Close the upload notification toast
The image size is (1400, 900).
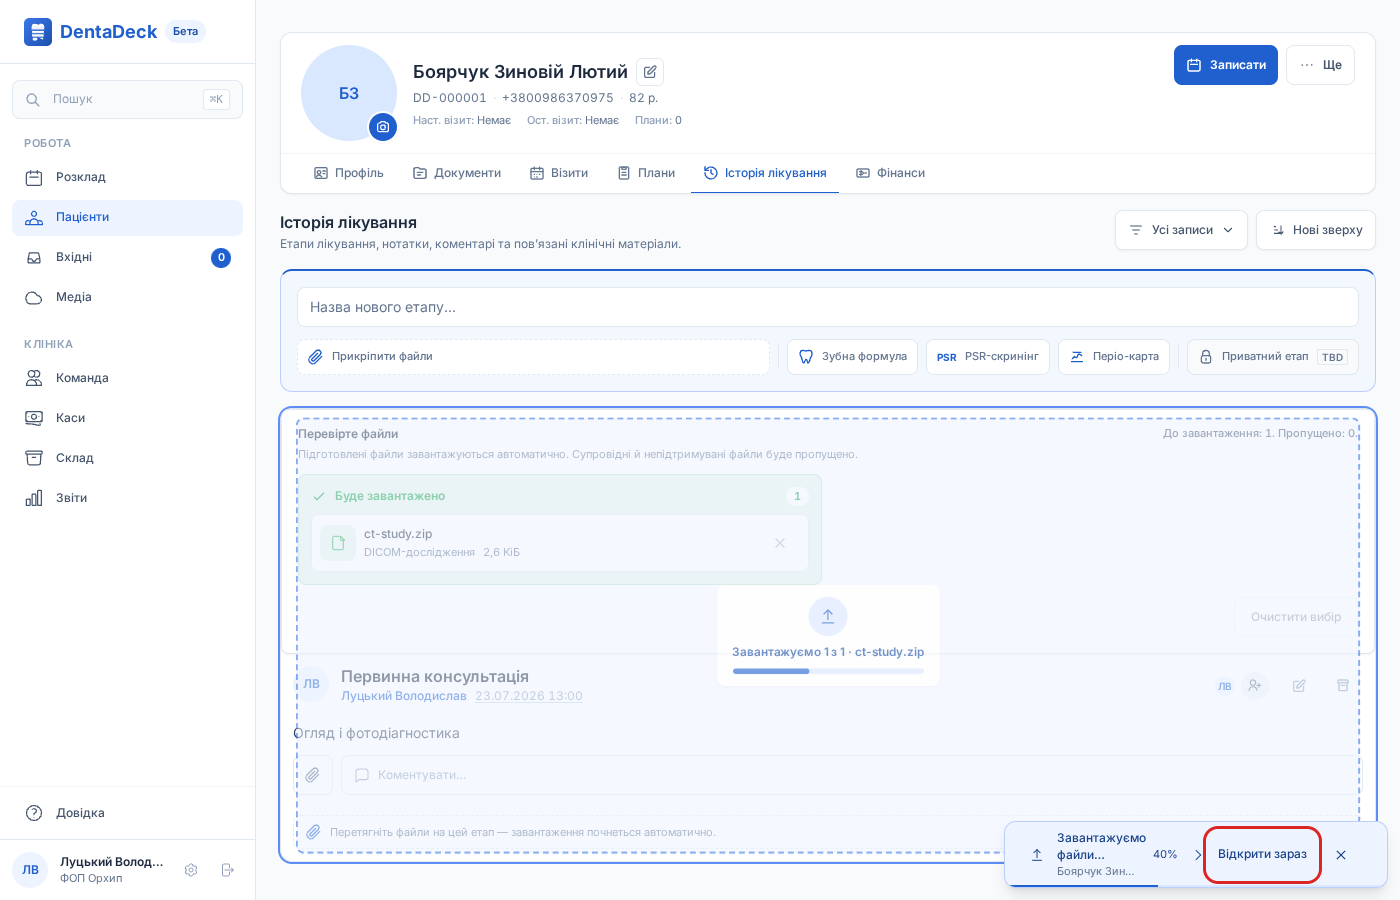pyautogui.click(x=1341, y=855)
